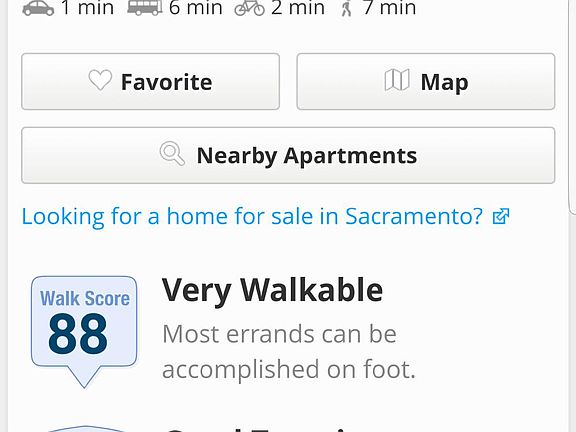
Task: Add this listing to Favorite
Action: 151,82
